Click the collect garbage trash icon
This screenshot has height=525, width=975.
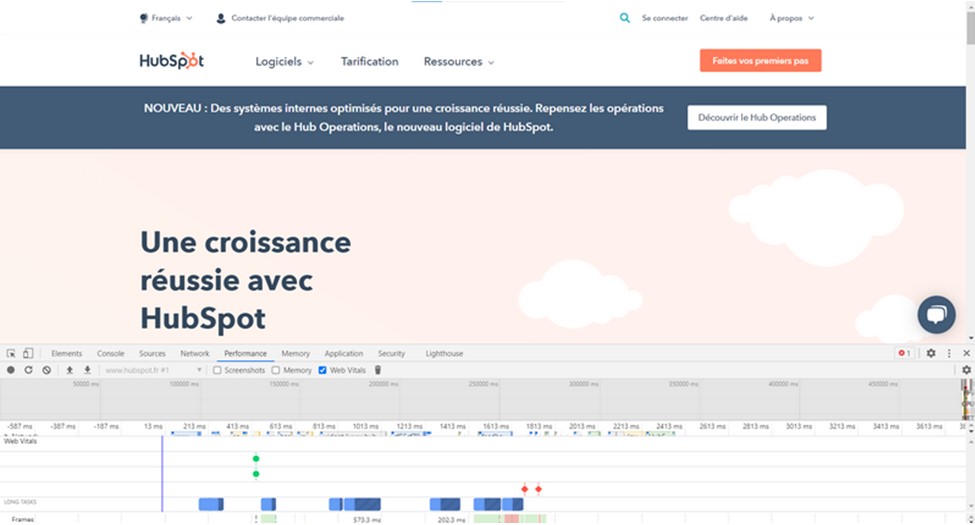pos(378,370)
